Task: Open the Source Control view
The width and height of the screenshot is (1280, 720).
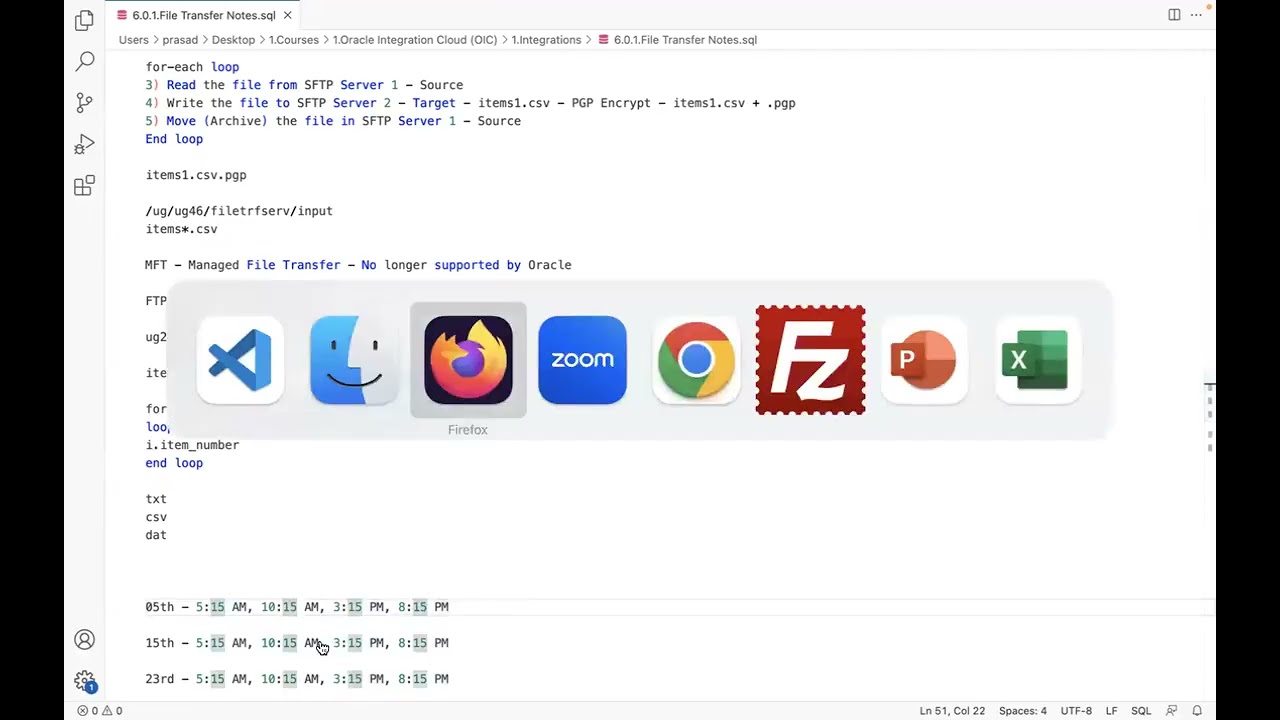Action: point(85,102)
